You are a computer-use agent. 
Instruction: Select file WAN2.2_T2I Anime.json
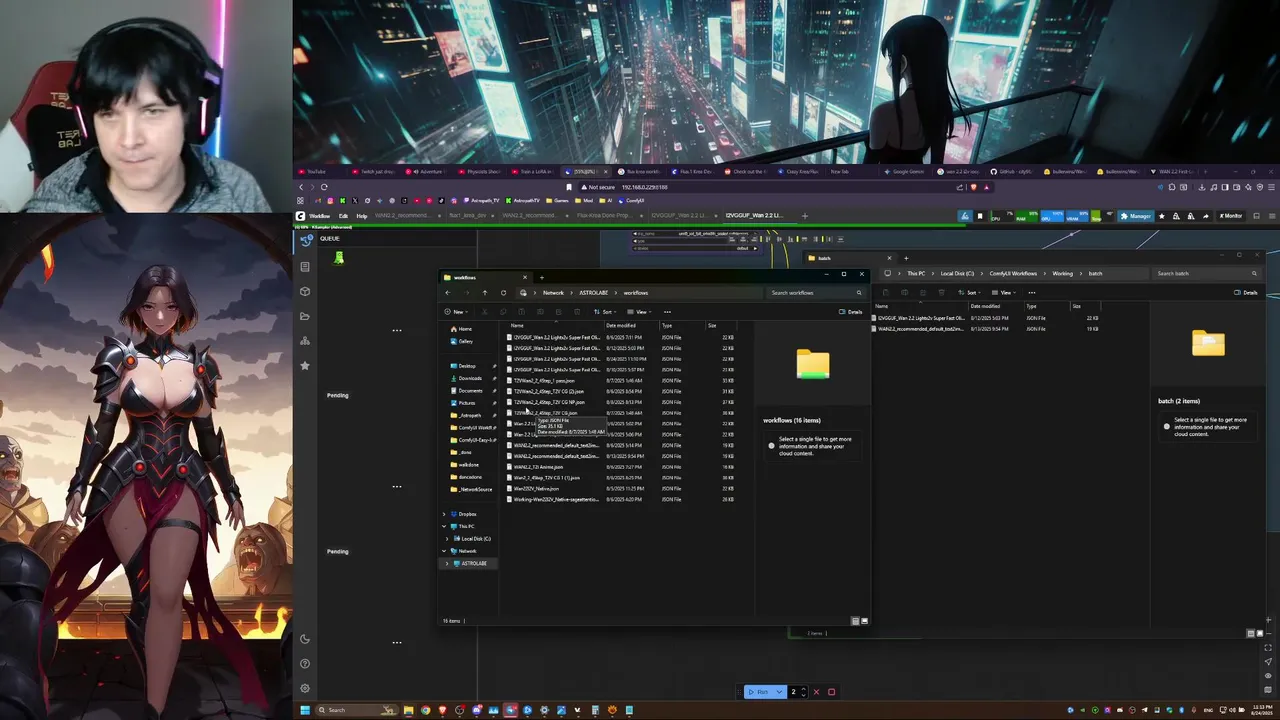coord(538,467)
